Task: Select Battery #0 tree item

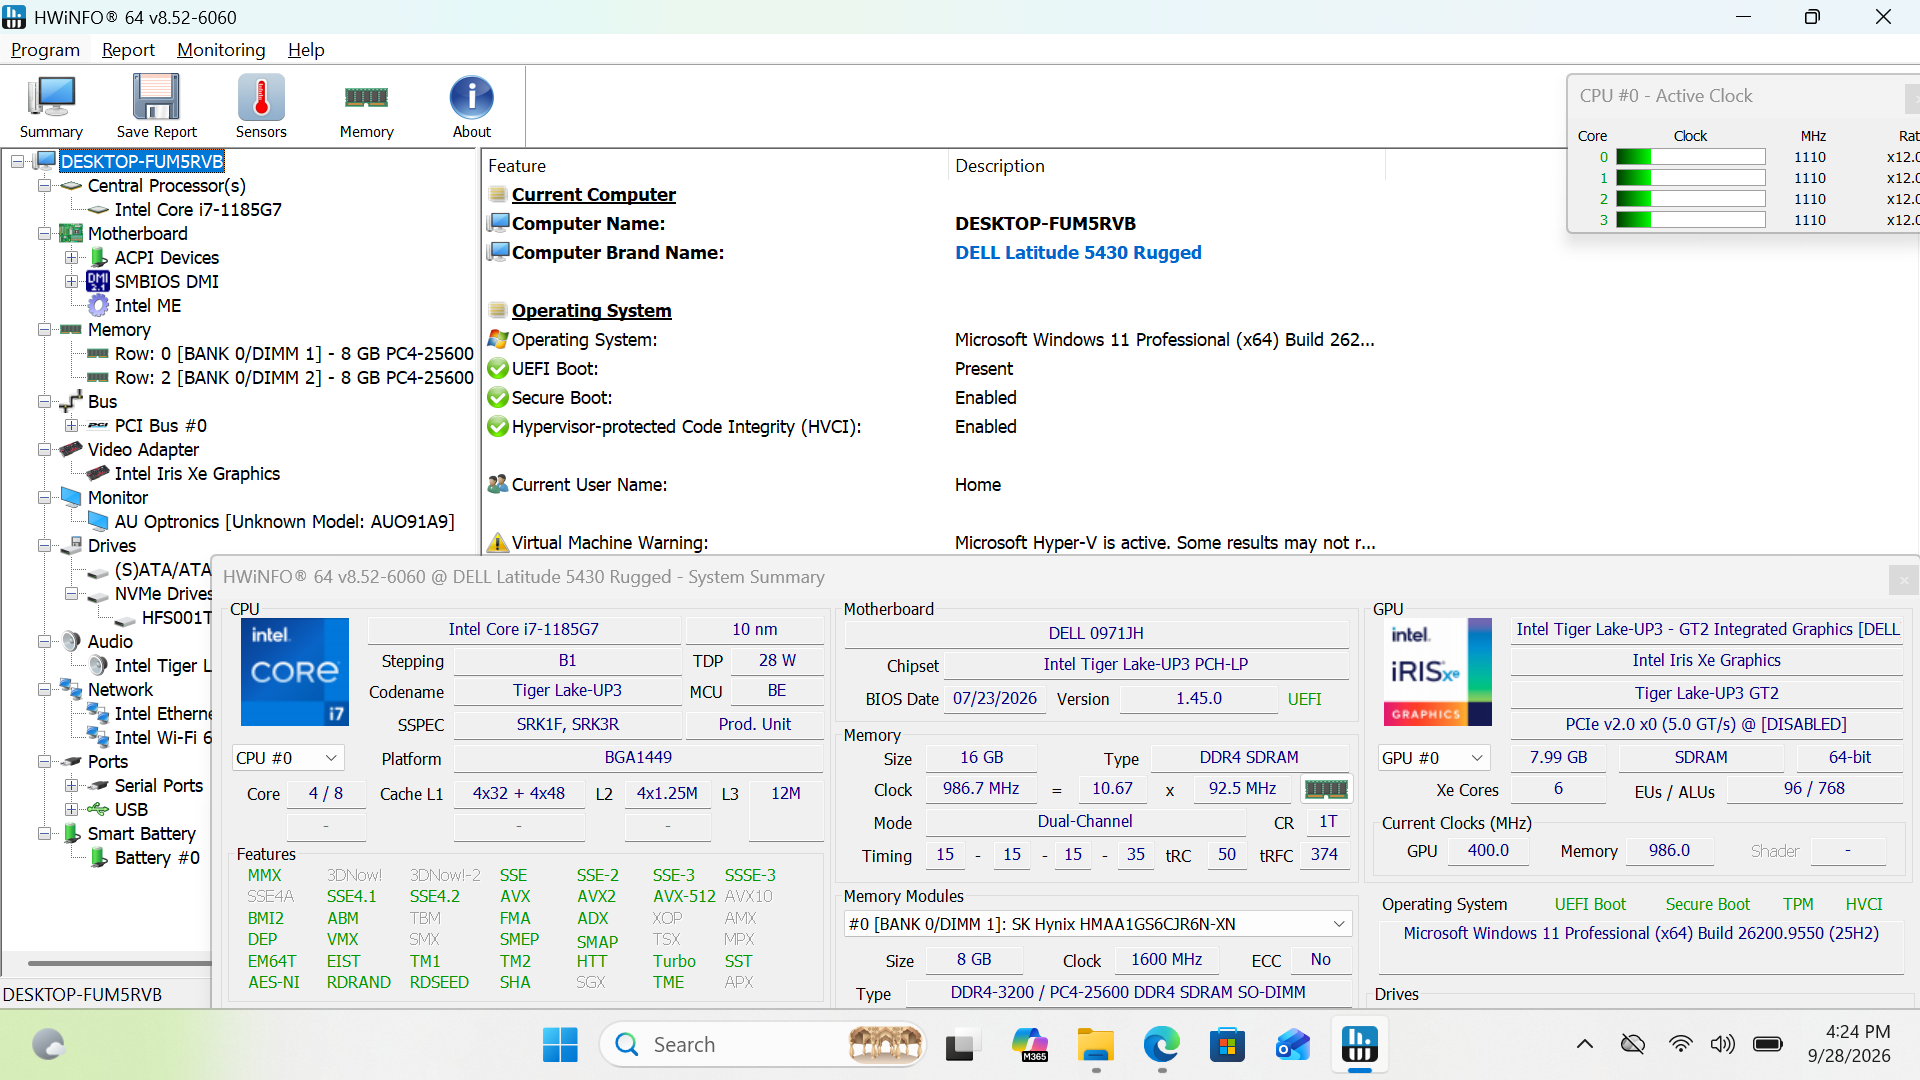Action: 157,857
